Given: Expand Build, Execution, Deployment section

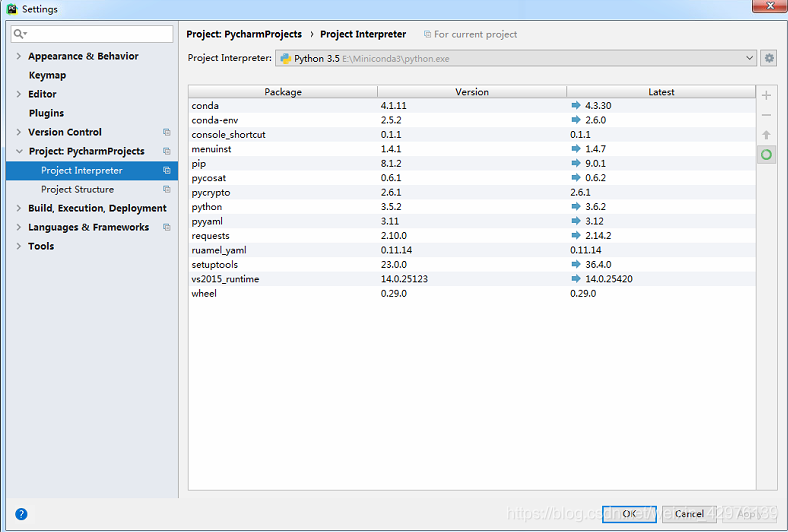Looking at the screenshot, I should [19, 208].
